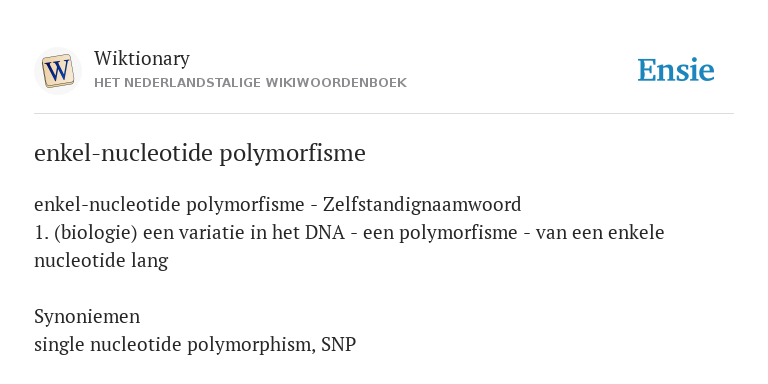Click the 'Het Nederlandstalige Wikiwoordenboek' subtitle
Viewport: 768px width, 384px height.
pos(250,83)
